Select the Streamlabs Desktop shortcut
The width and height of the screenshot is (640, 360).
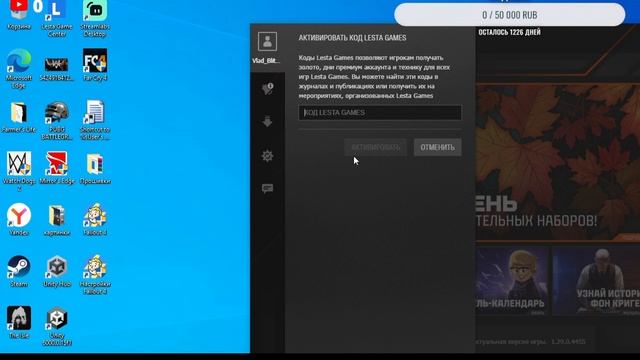[x=95, y=19]
